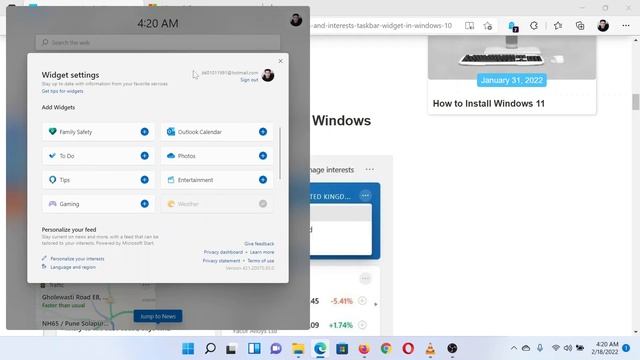The height and width of the screenshot is (360, 640).
Task: Launch Google Chrome from the taskbar
Action: click(x=386, y=349)
